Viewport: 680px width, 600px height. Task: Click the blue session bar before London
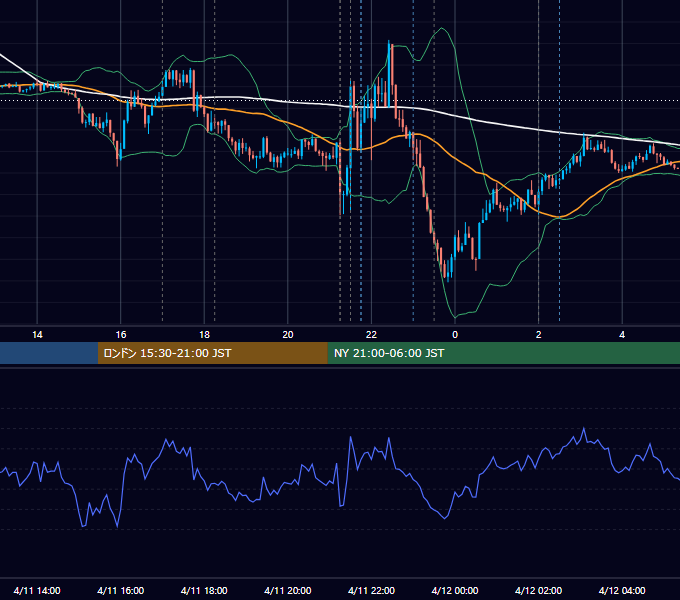coord(49,353)
